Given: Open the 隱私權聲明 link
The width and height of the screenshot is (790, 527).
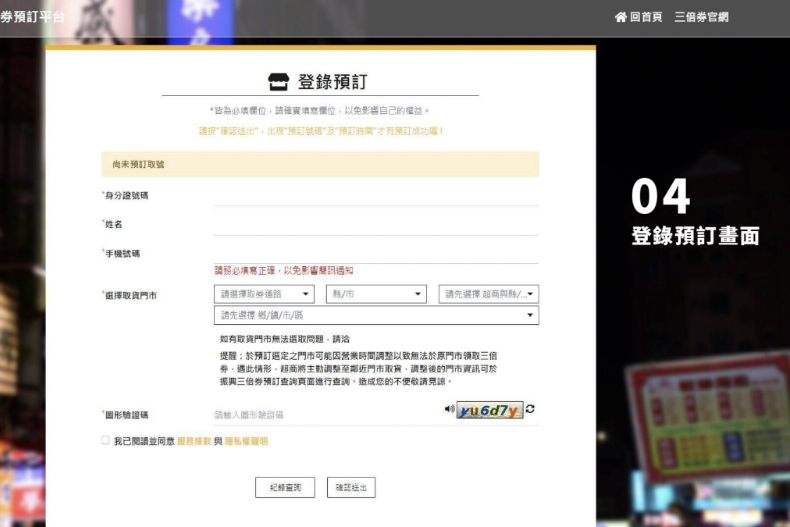Looking at the screenshot, I should pyautogui.click(x=246, y=441).
